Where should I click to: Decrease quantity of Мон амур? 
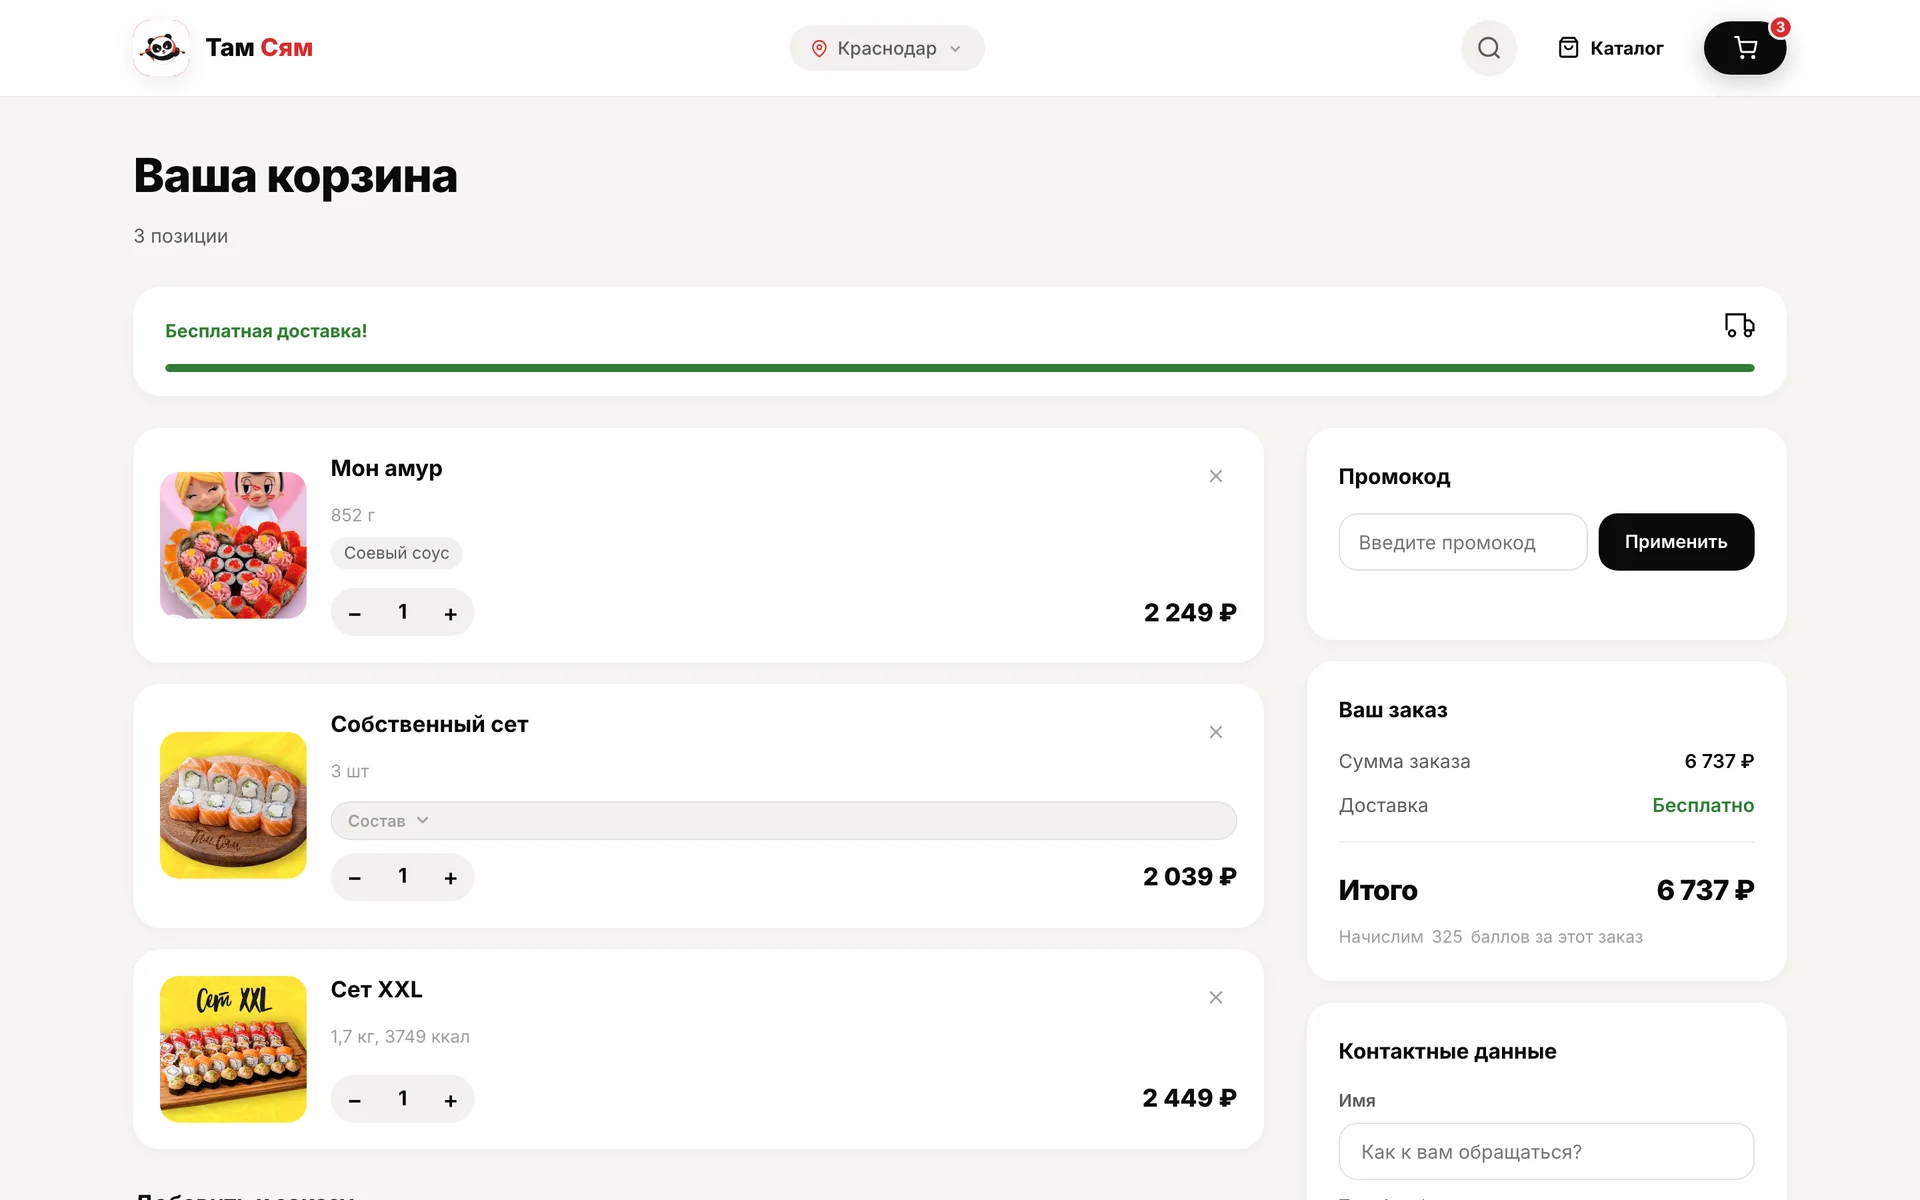pos(354,613)
